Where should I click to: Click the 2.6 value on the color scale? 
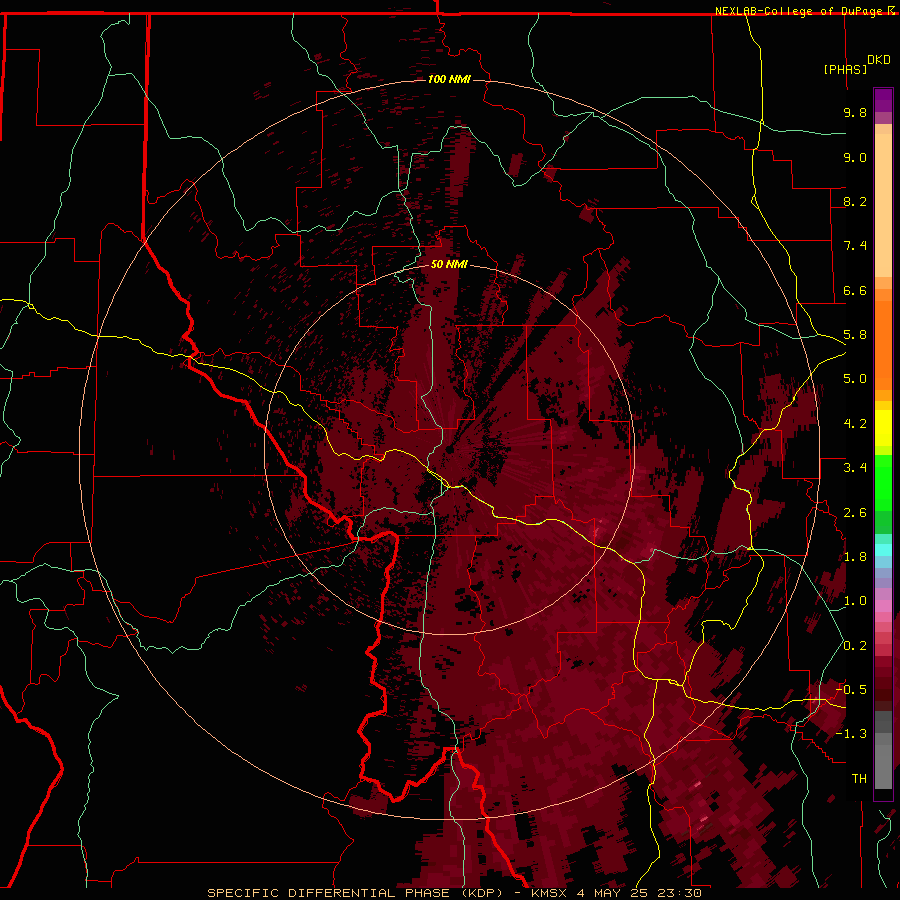tap(855, 513)
